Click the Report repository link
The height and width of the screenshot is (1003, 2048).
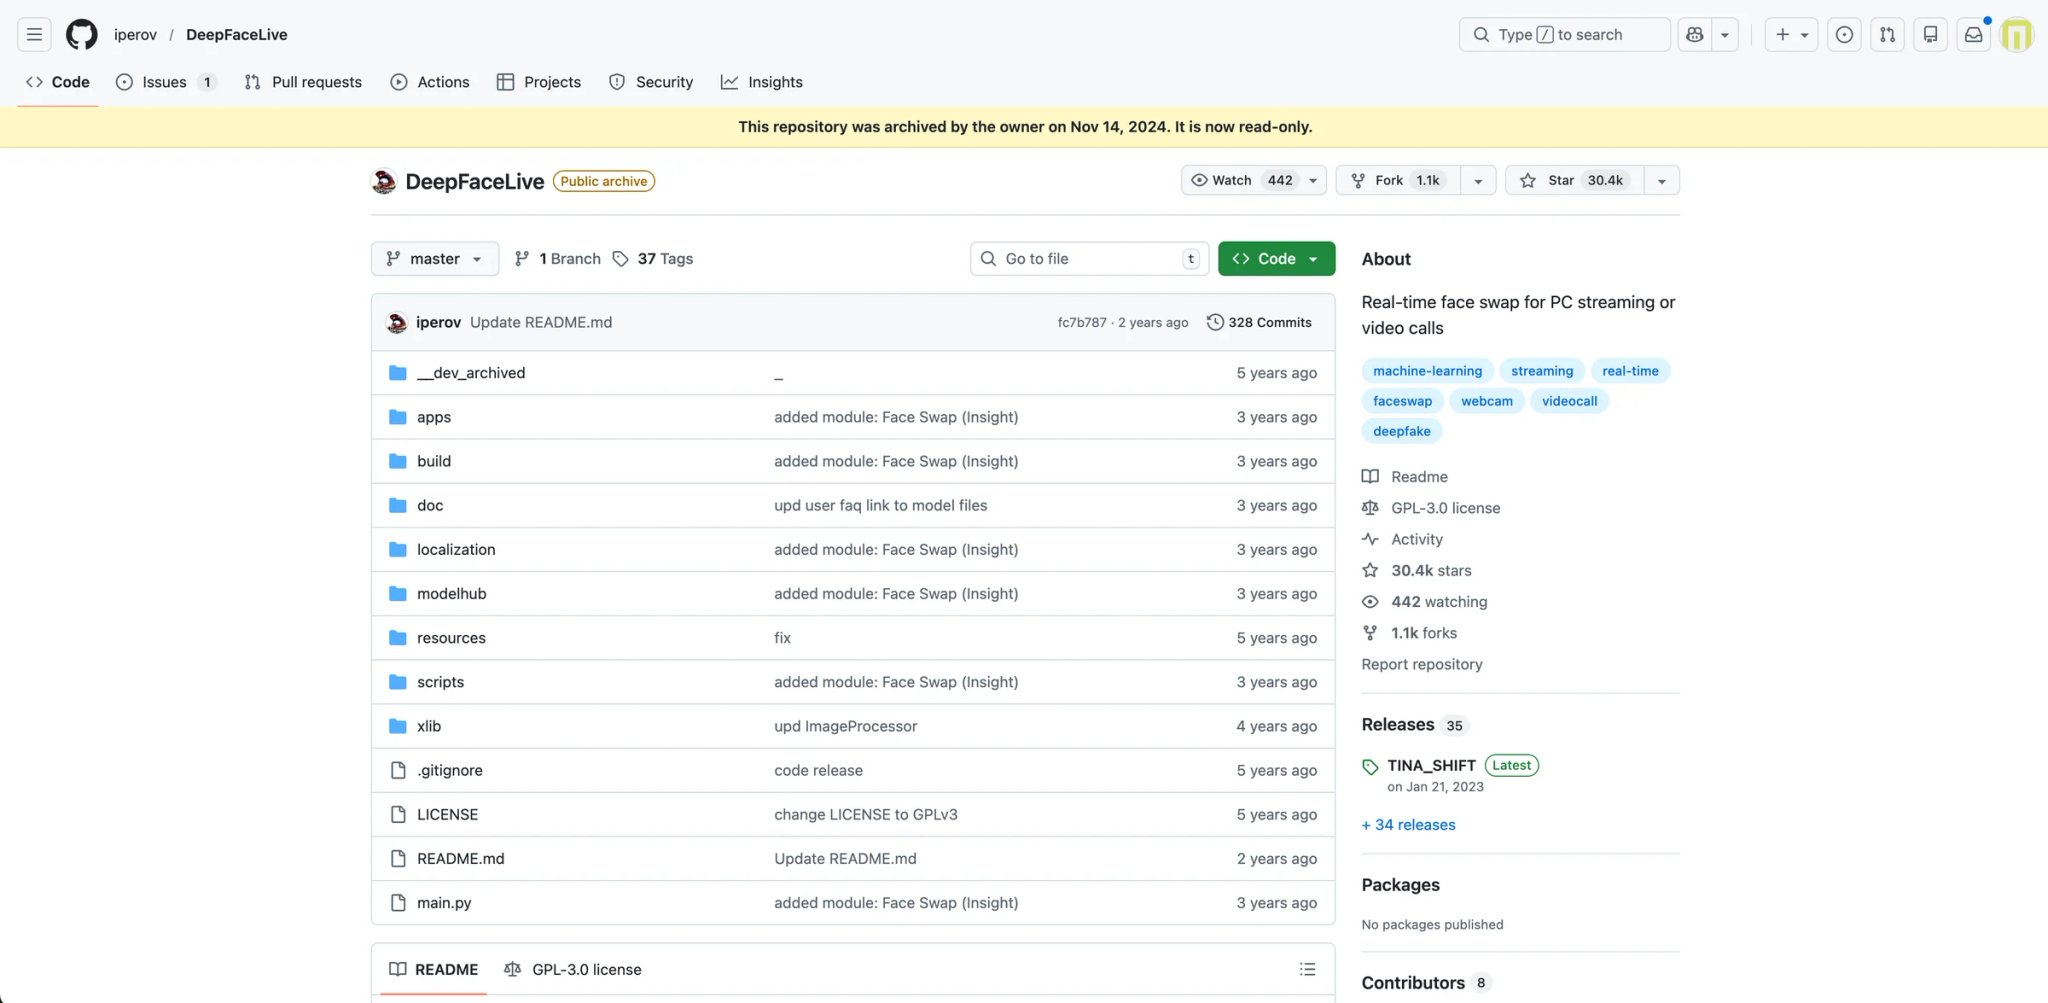tap(1421, 664)
